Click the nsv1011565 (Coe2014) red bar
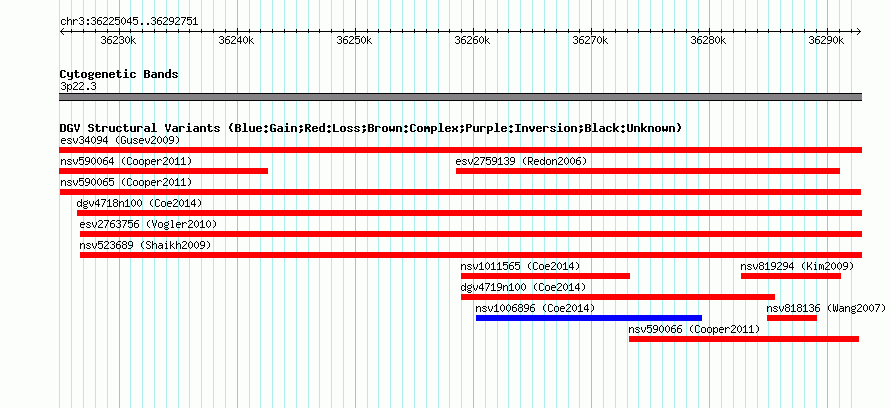 [x=545, y=276]
